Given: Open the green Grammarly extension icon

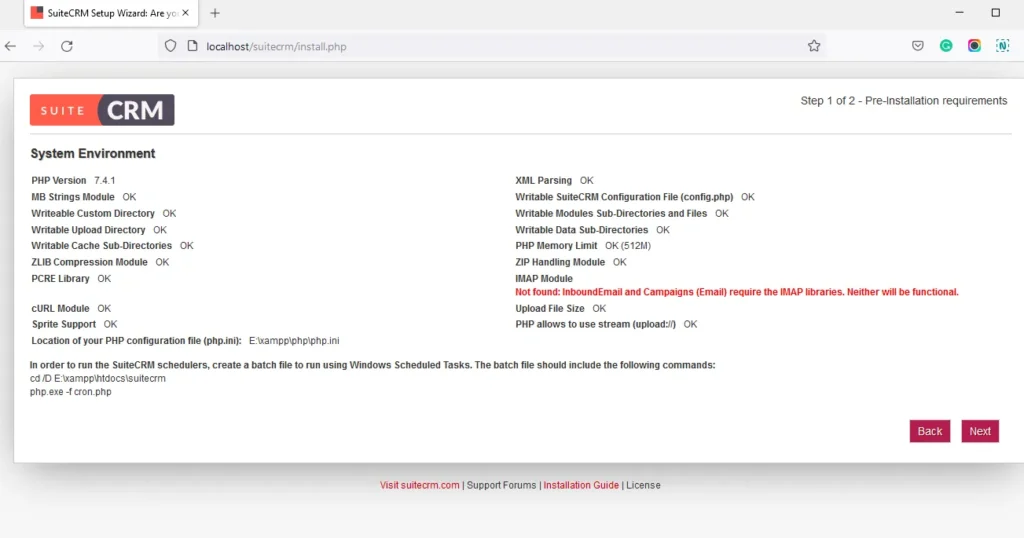Looking at the screenshot, I should coord(946,46).
